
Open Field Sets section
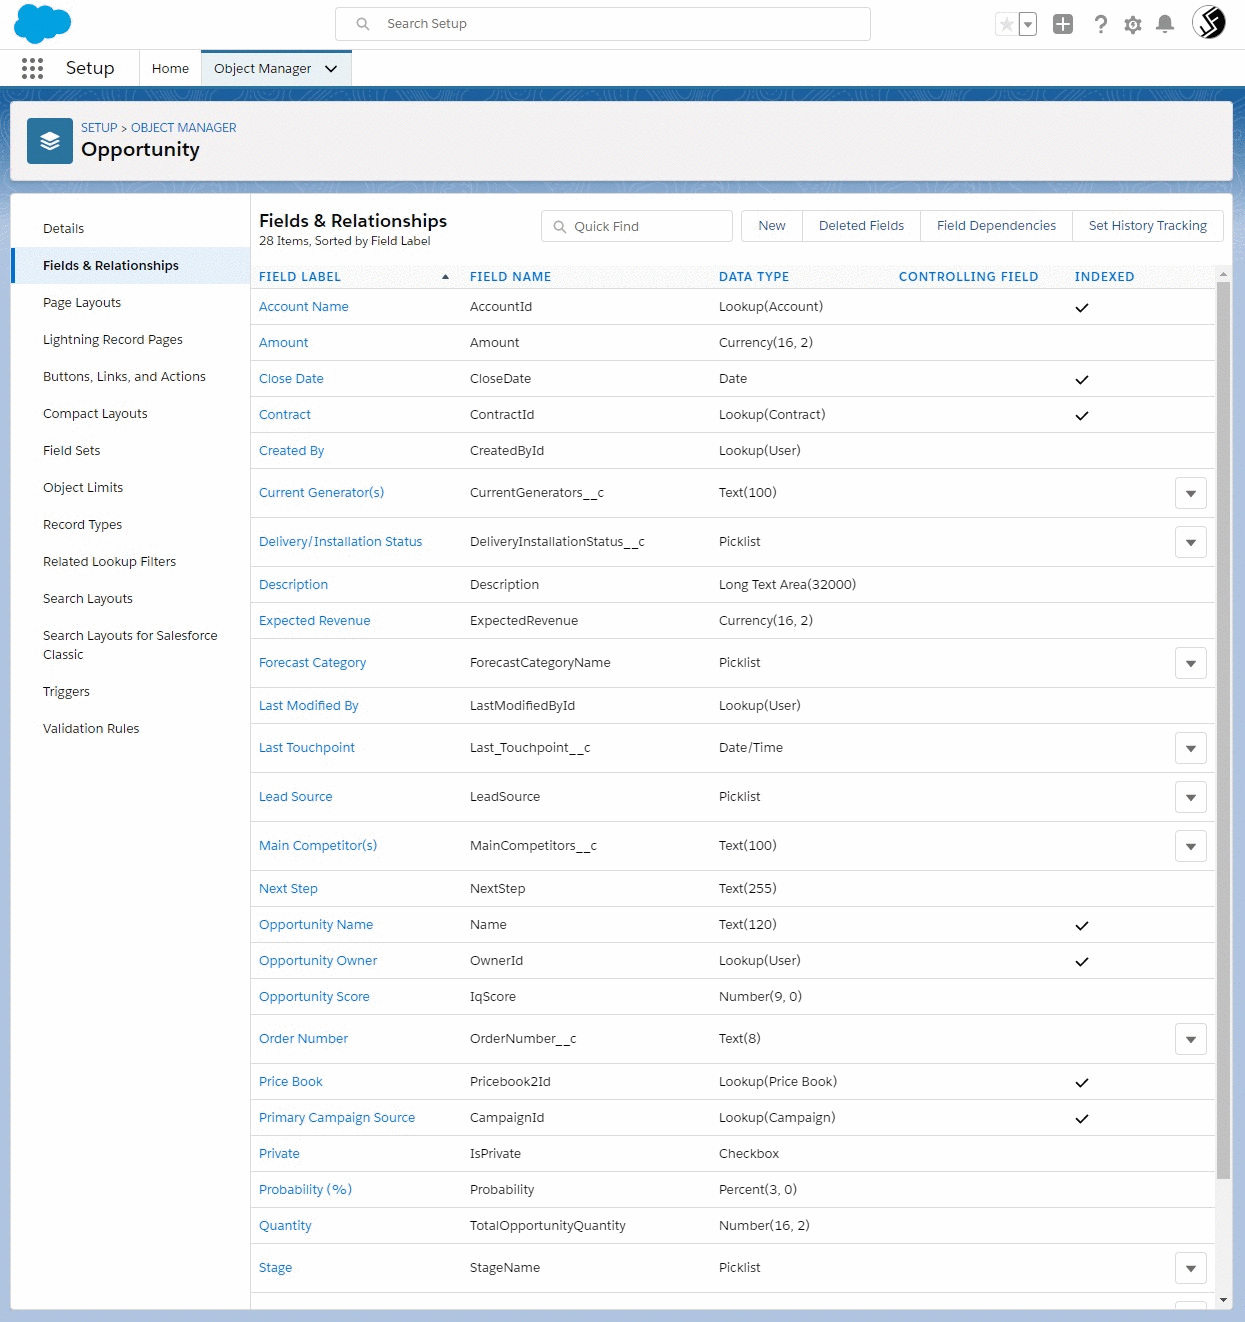point(72,451)
